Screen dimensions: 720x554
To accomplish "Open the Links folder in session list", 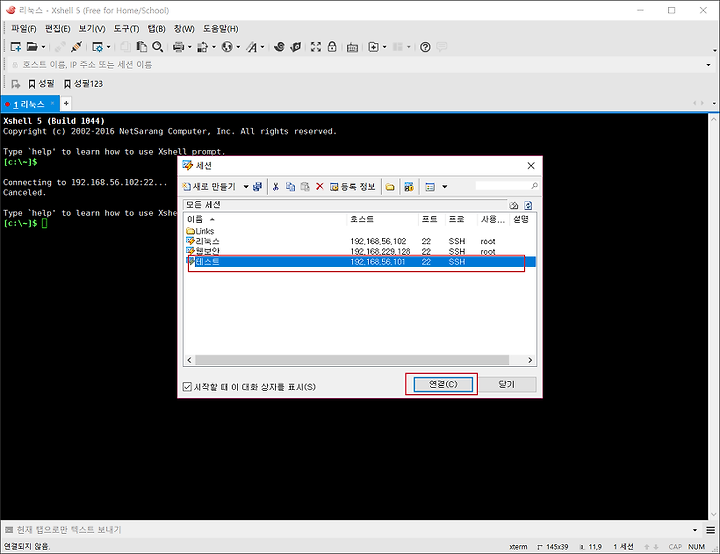I will click(x=200, y=231).
